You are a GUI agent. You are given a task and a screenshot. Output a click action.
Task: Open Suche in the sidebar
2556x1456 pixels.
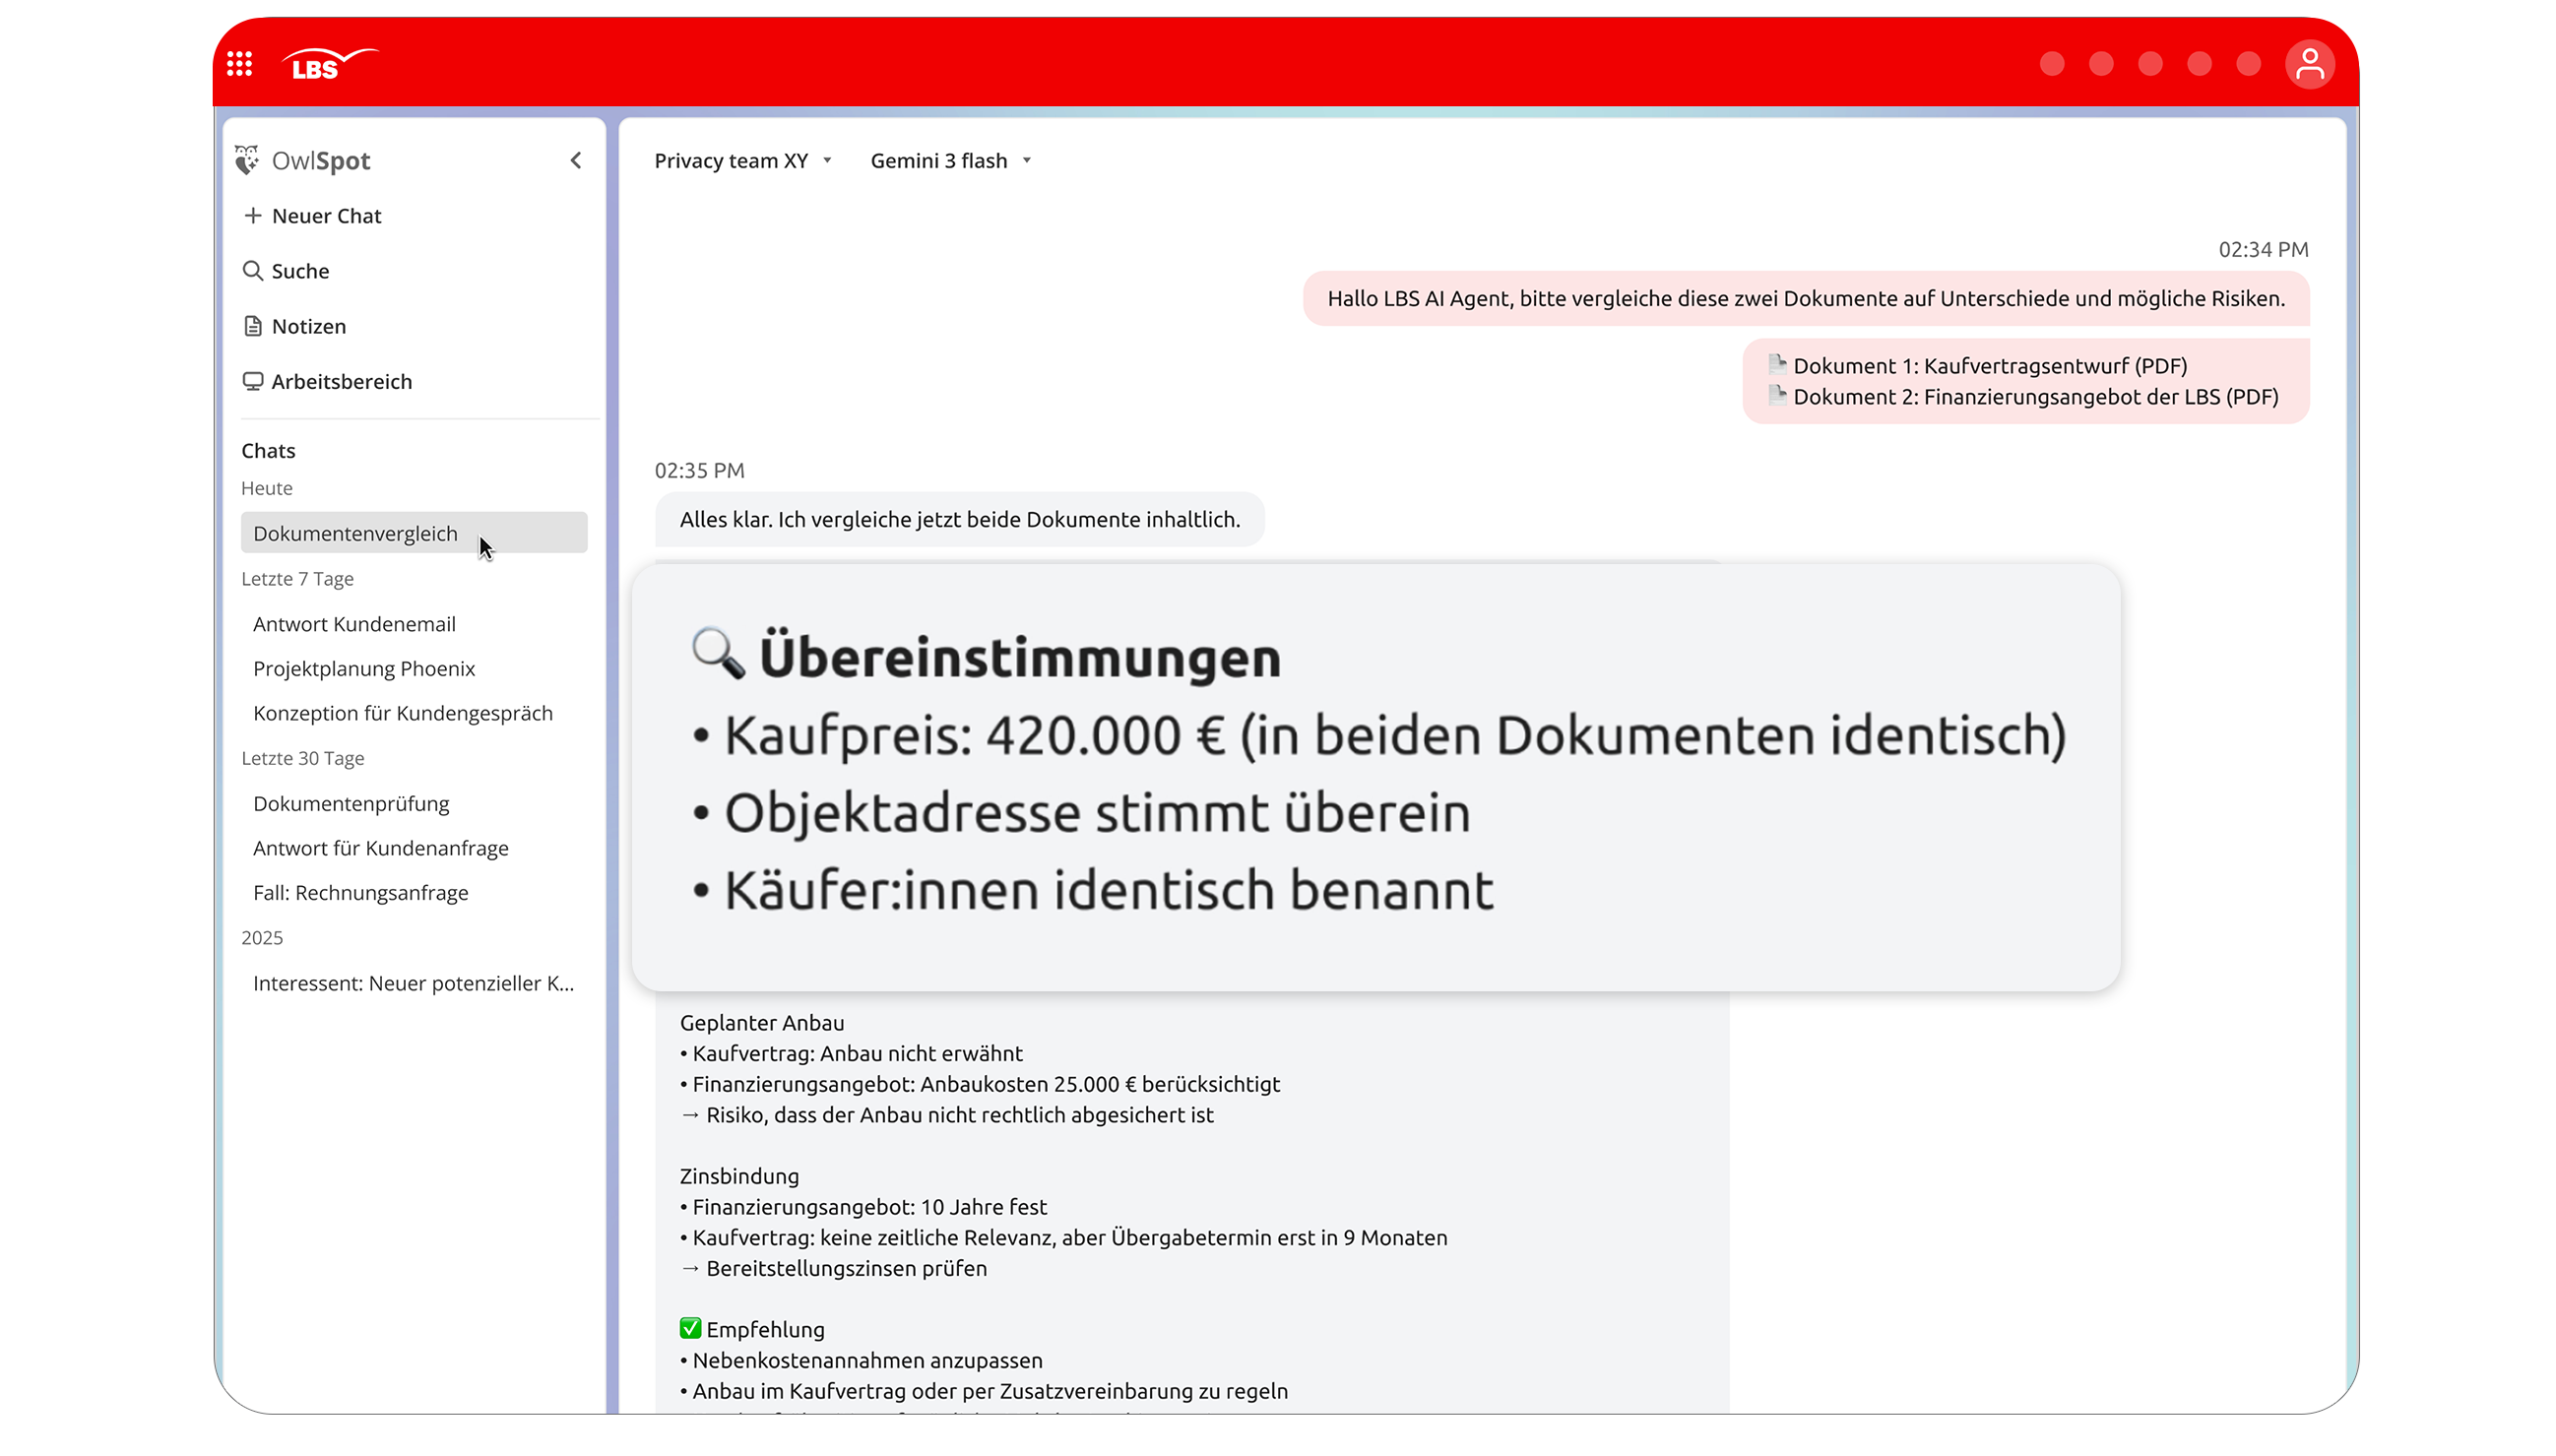pyautogui.click(x=286, y=271)
